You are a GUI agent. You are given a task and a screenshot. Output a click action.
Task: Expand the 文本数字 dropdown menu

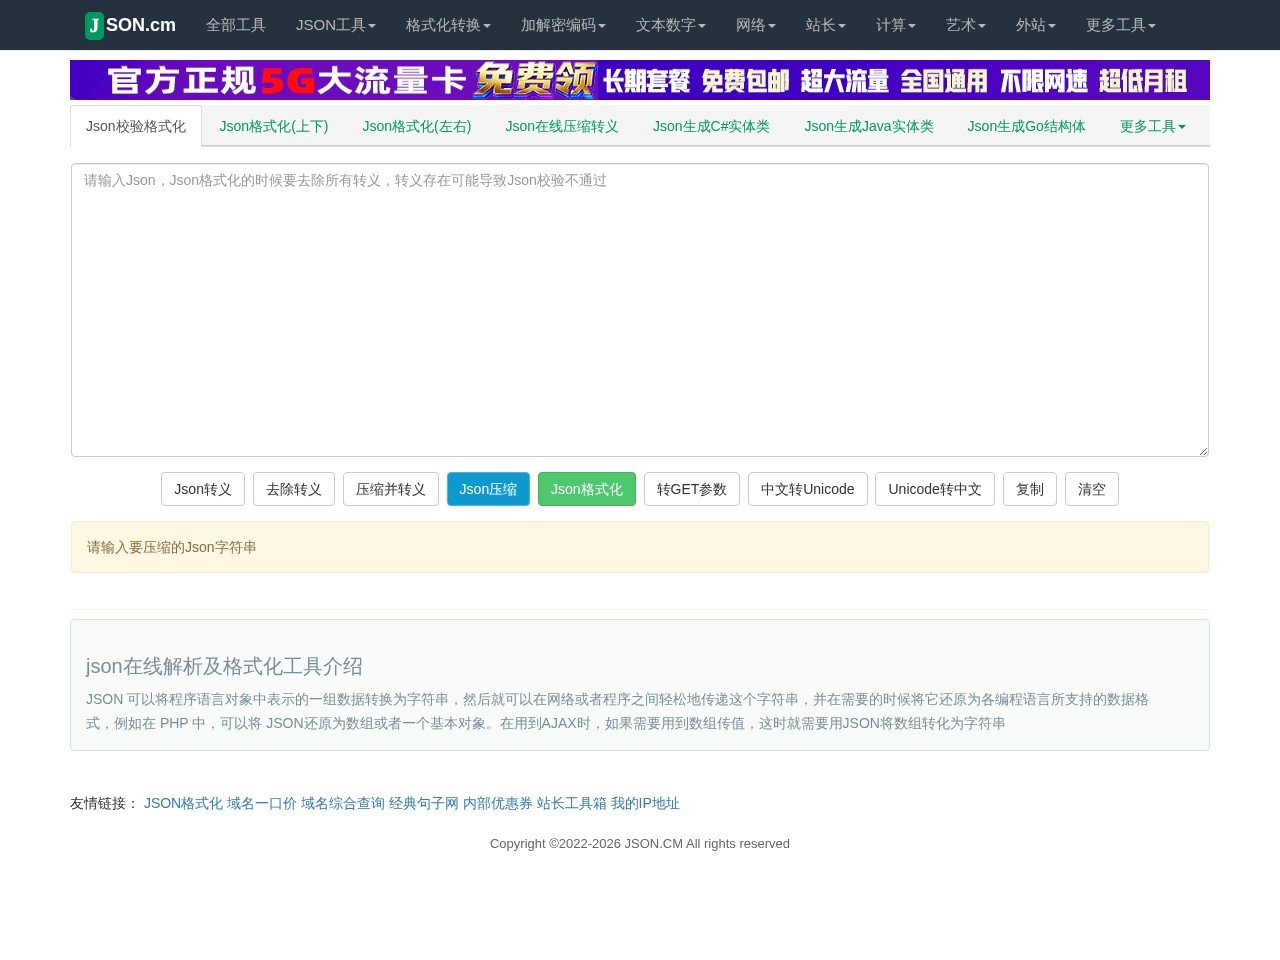click(671, 25)
